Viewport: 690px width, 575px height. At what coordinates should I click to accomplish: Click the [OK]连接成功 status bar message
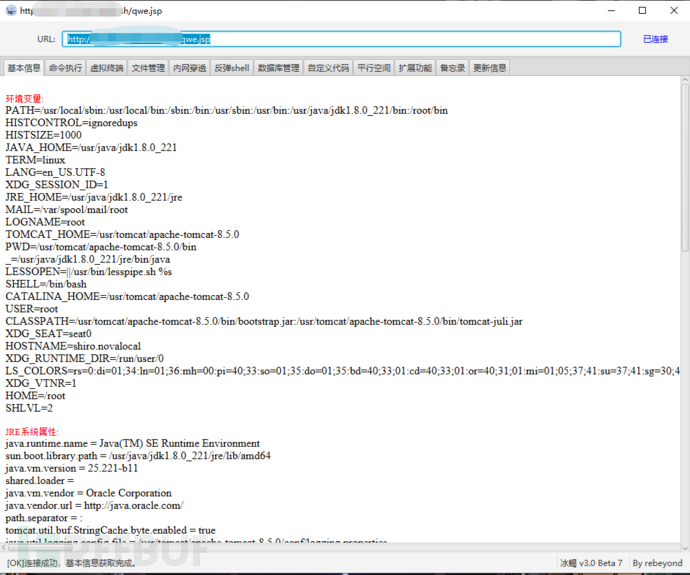coord(71,563)
